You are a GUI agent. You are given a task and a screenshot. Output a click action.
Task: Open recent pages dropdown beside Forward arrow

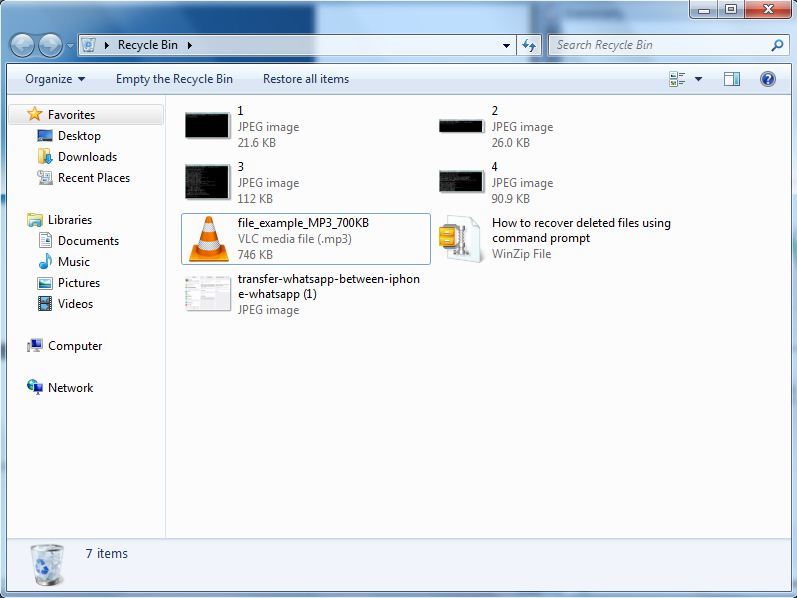(70, 46)
